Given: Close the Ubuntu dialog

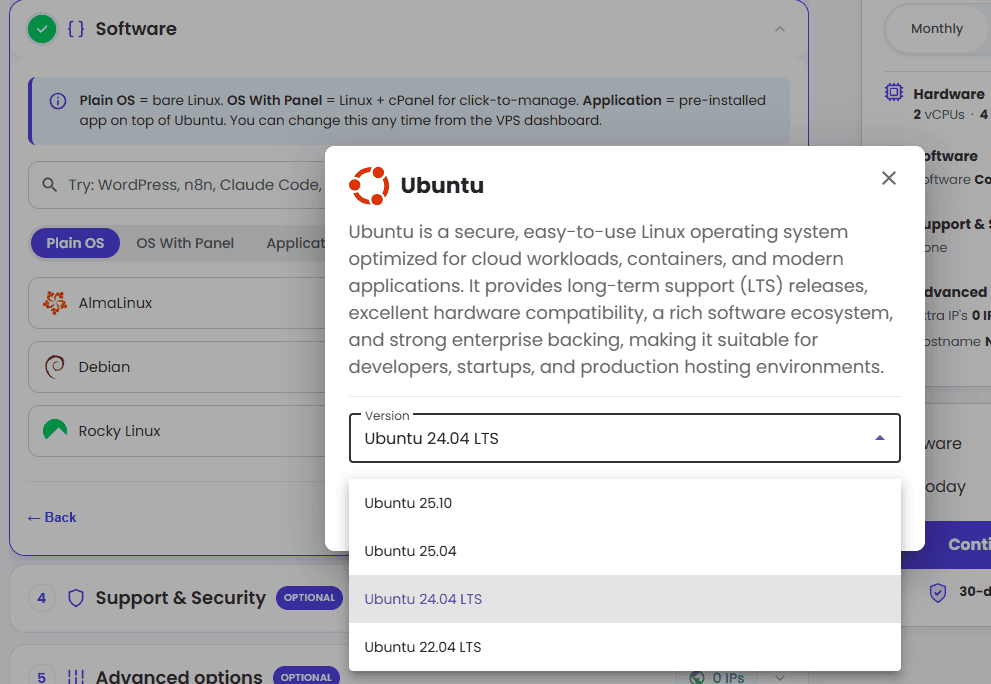Looking at the screenshot, I should (x=889, y=178).
